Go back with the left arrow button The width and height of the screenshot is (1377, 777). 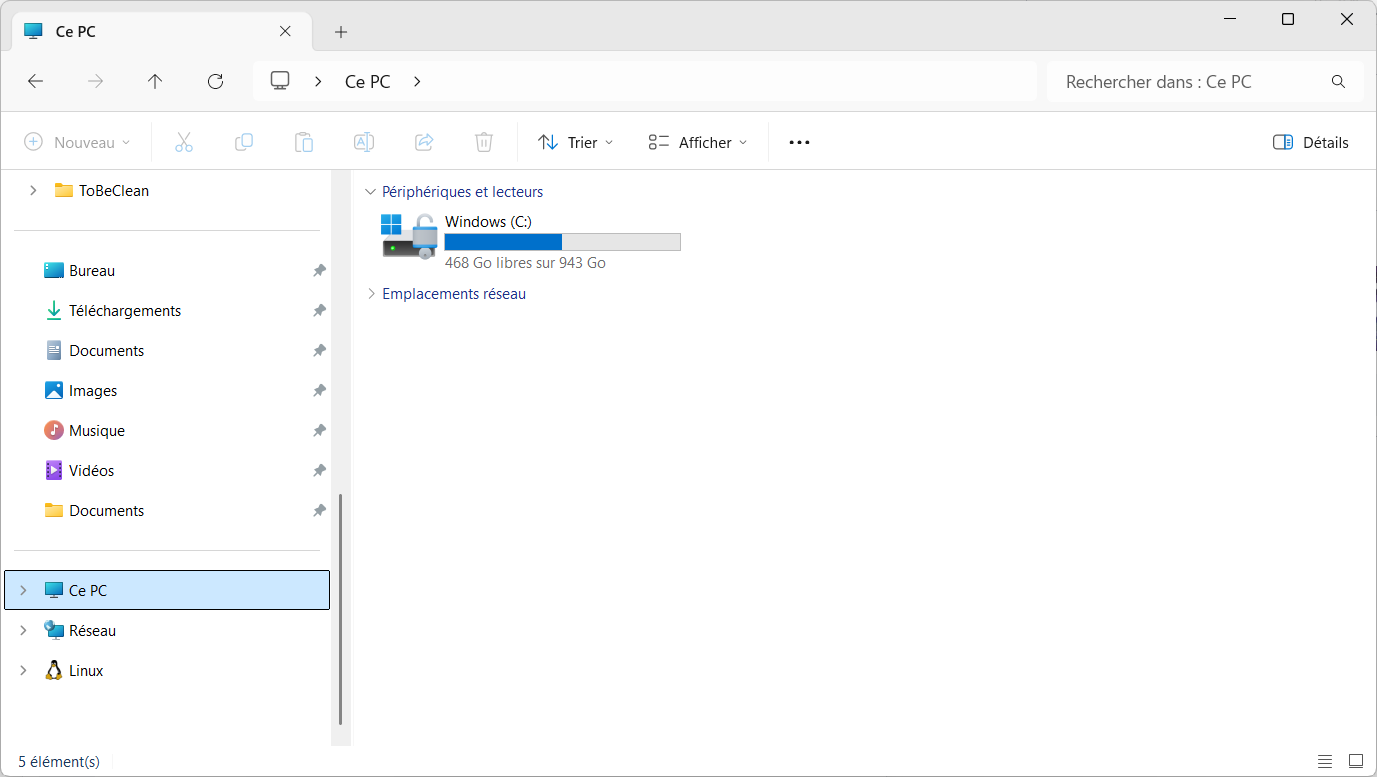coord(36,82)
